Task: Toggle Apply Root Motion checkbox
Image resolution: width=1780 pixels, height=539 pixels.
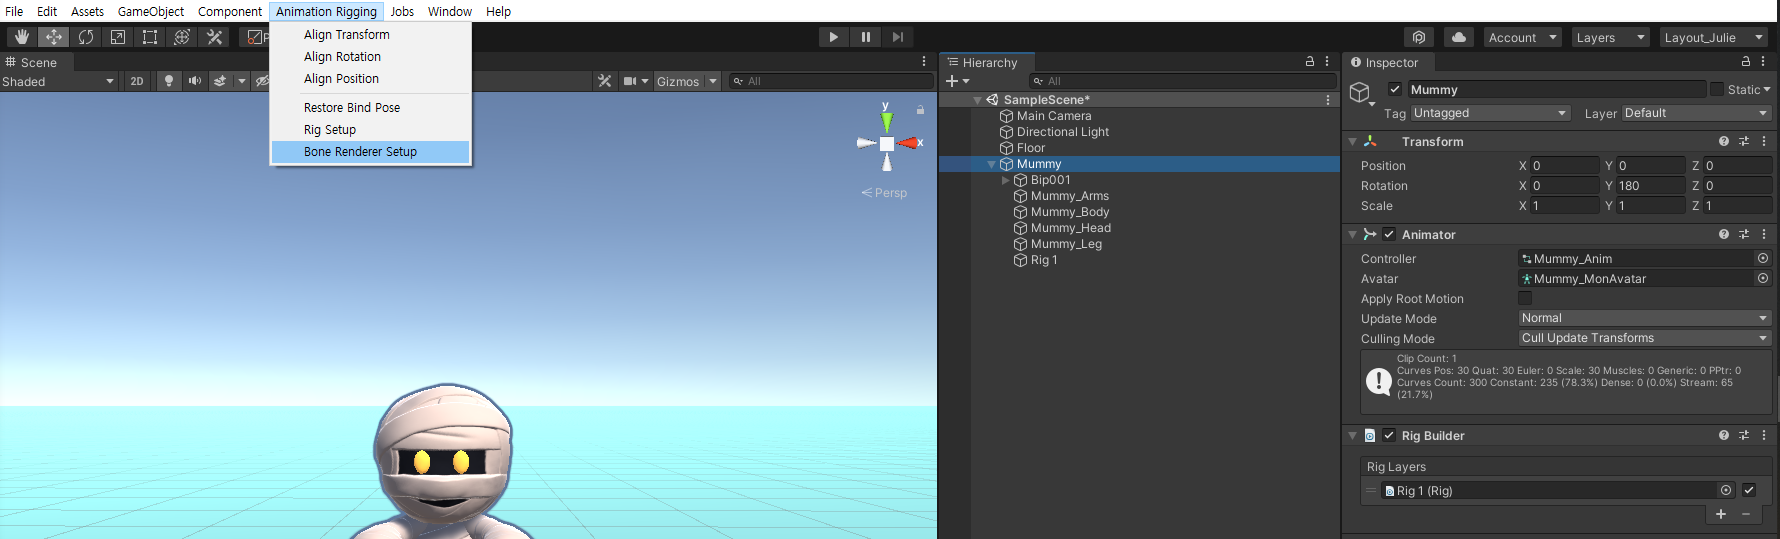Action: pyautogui.click(x=1525, y=298)
